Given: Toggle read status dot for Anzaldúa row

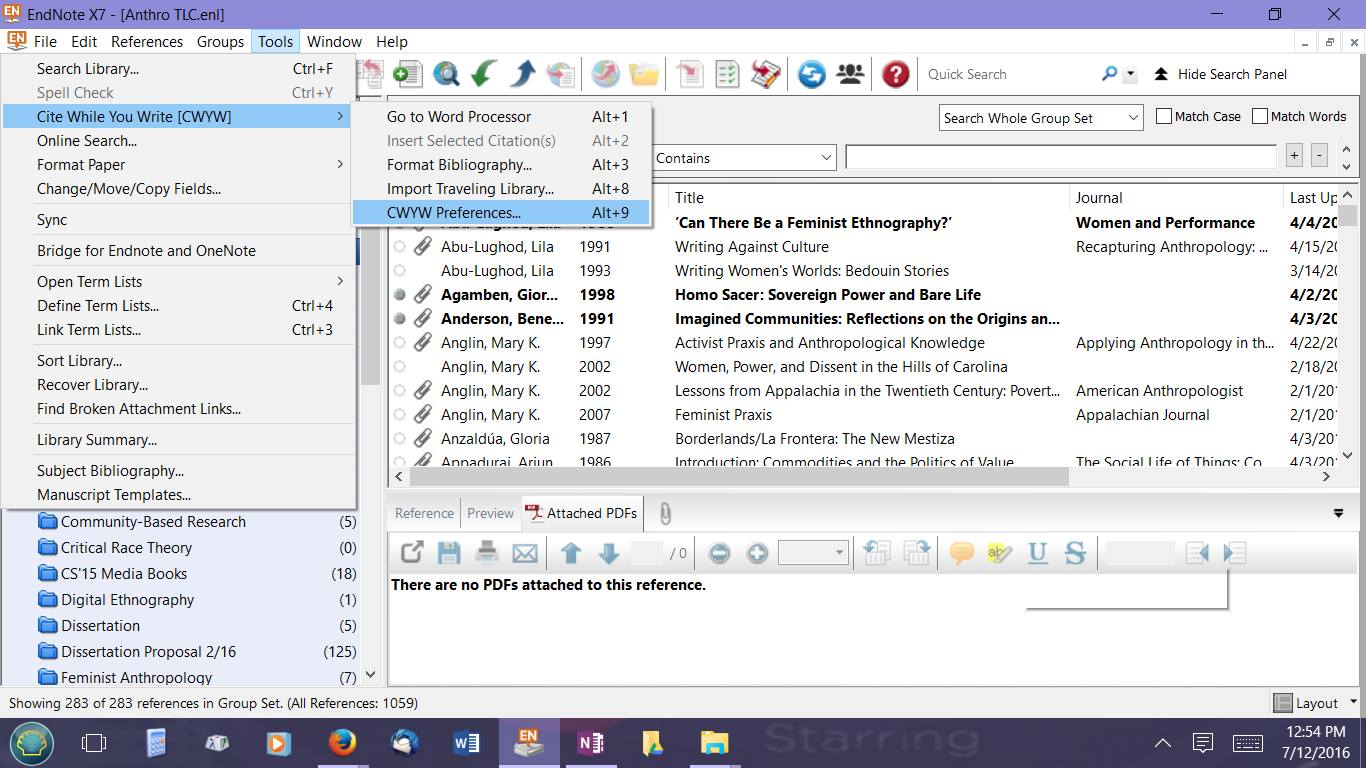Looking at the screenshot, I should tap(400, 439).
